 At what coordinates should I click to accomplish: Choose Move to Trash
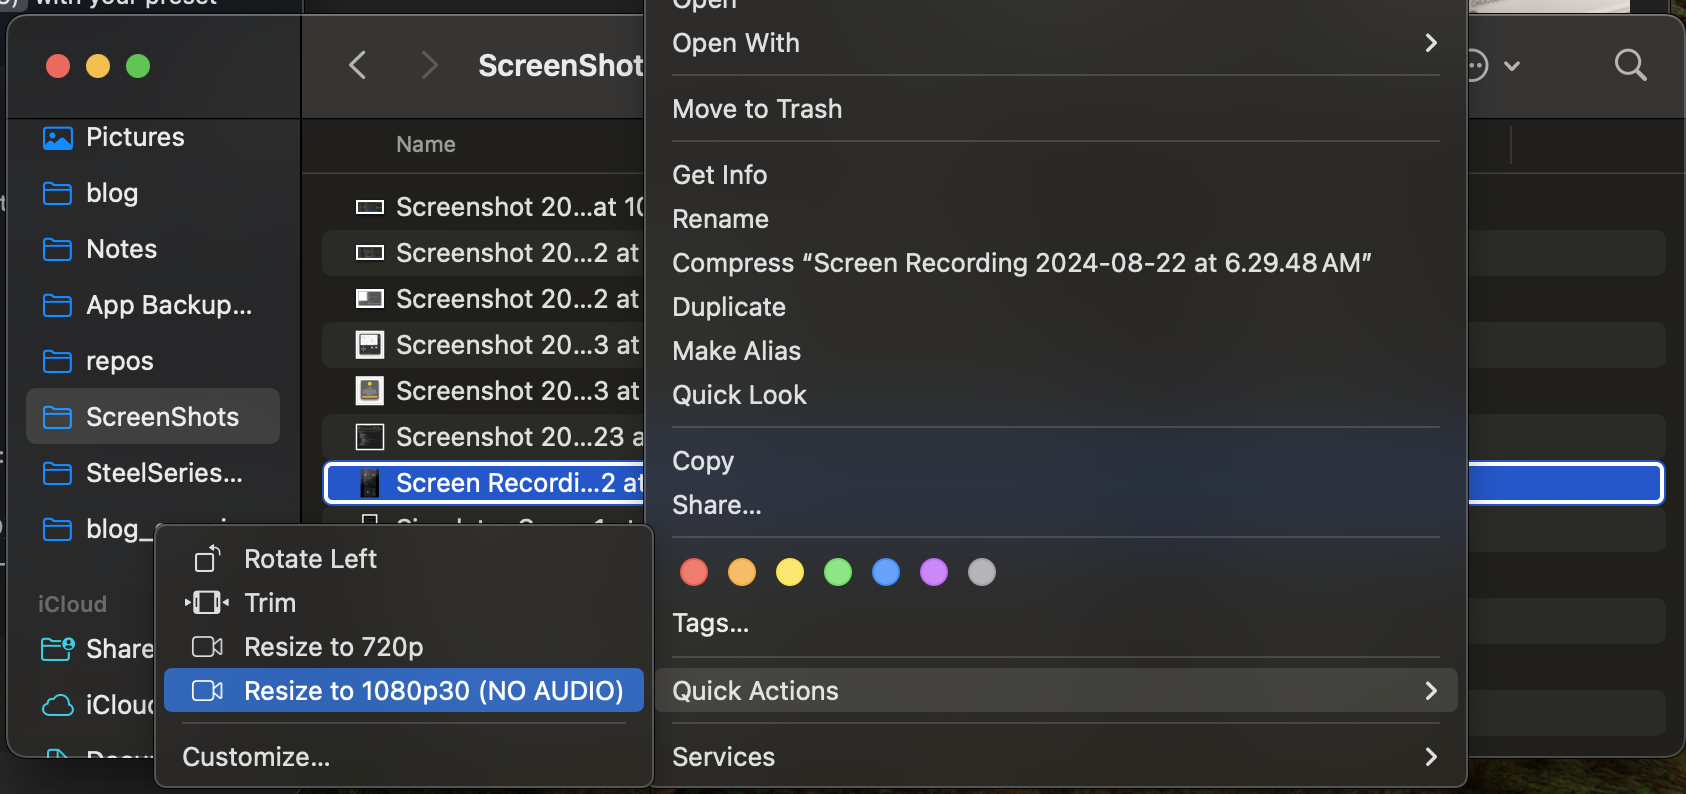tap(757, 109)
